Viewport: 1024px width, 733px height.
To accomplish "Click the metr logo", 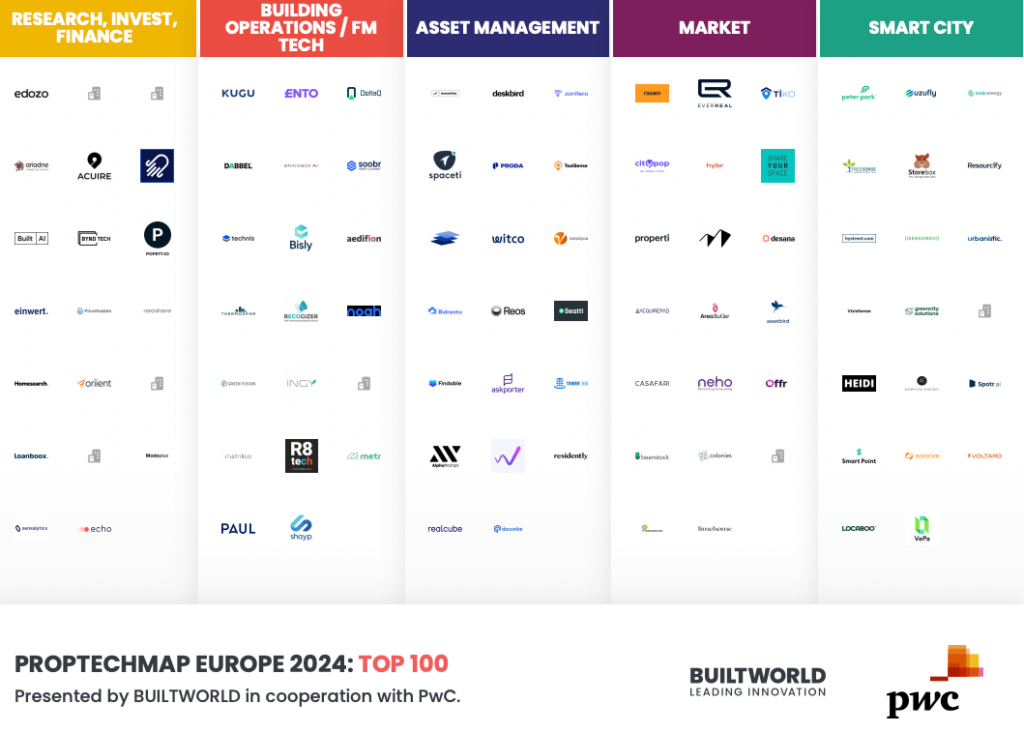I will pyautogui.click(x=364, y=456).
